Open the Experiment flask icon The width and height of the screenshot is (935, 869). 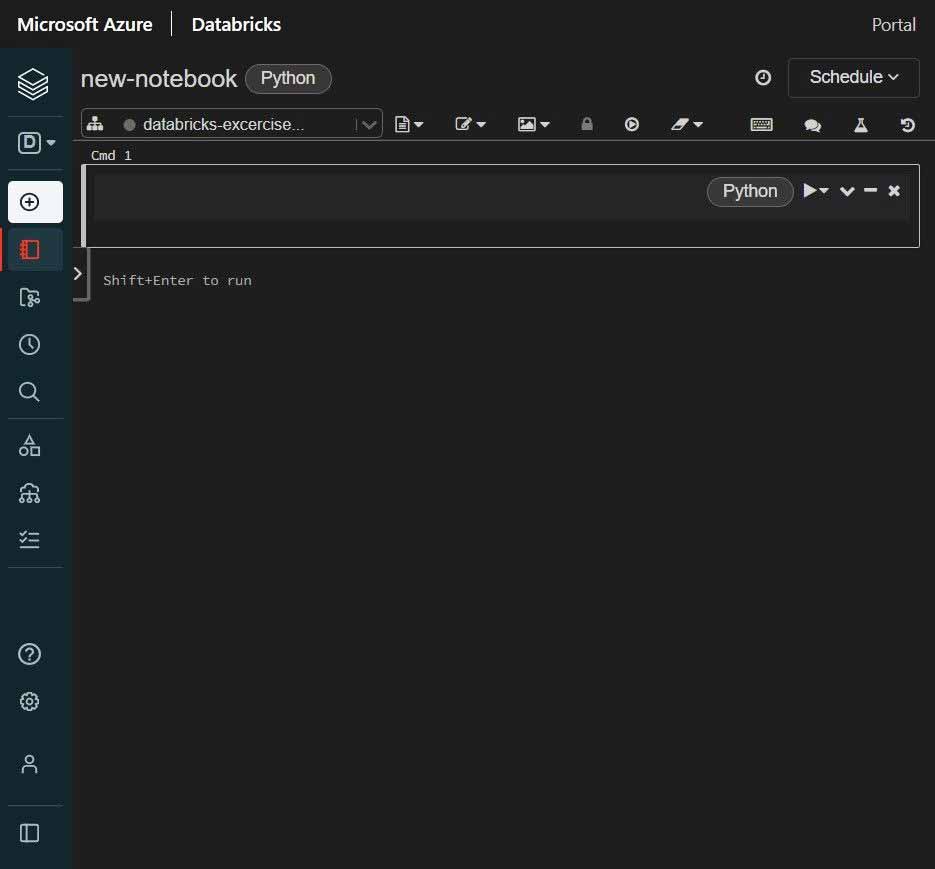tap(860, 125)
